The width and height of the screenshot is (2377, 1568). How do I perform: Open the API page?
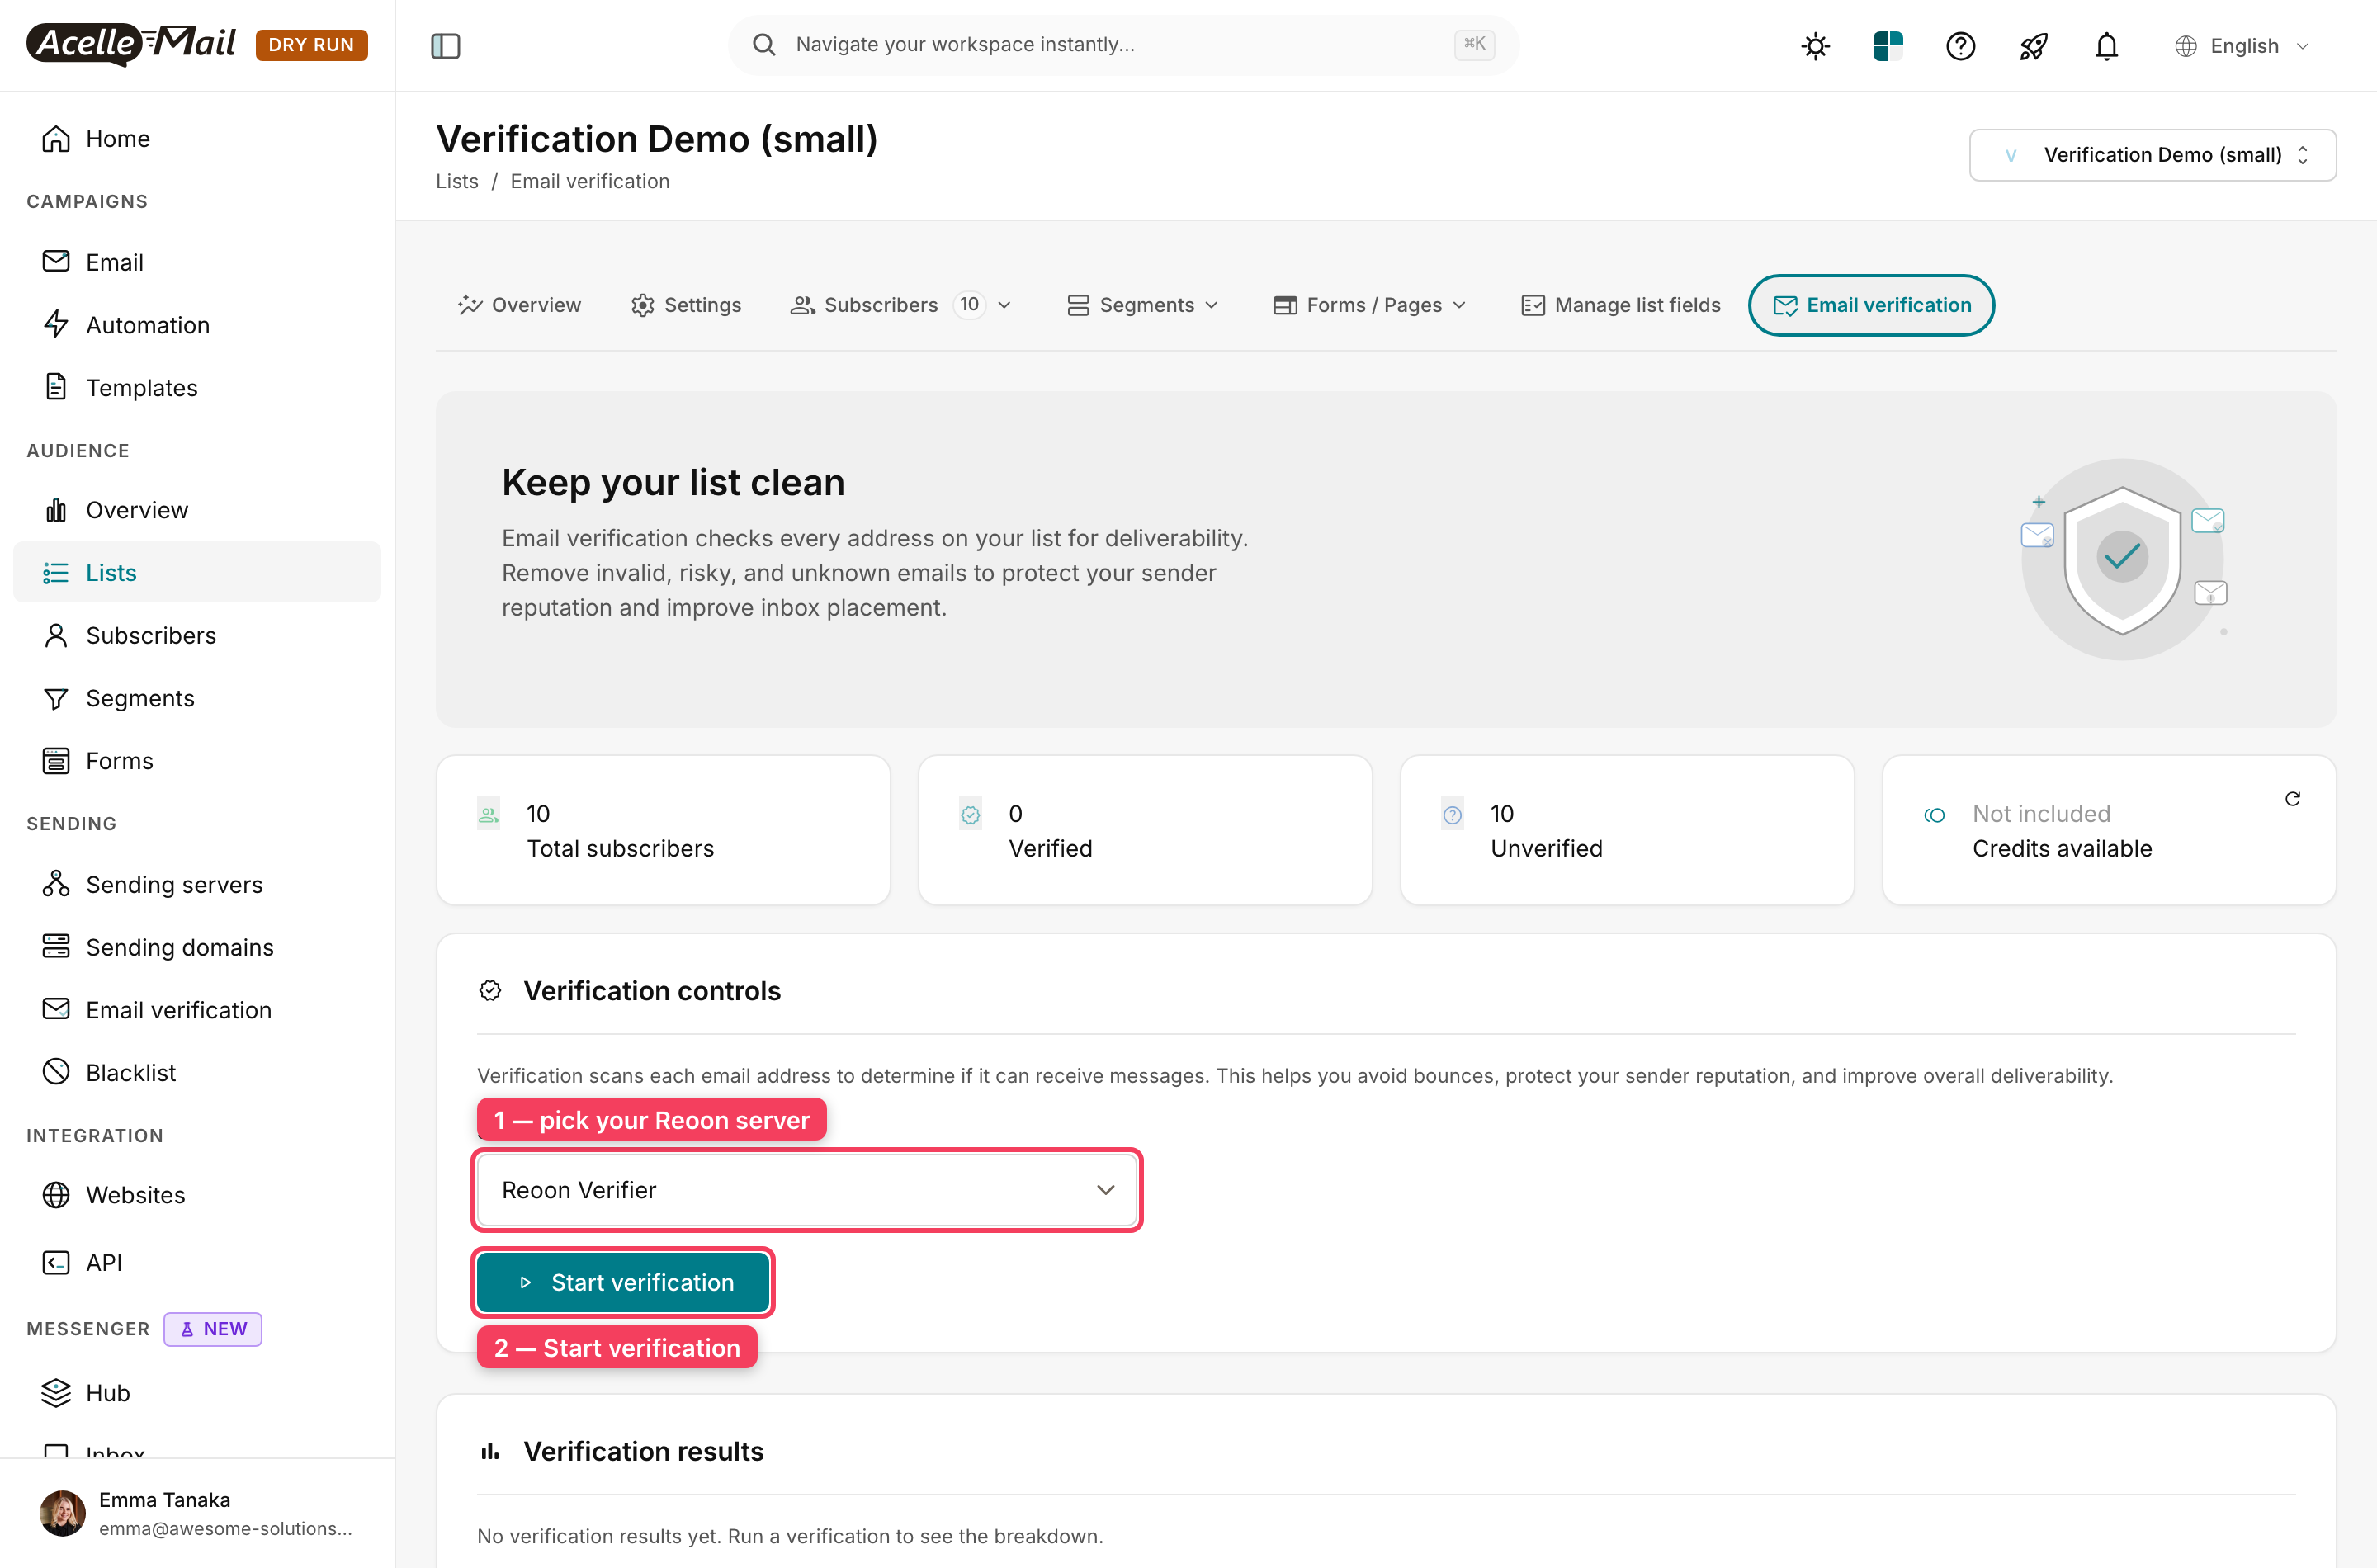(197, 1262)
